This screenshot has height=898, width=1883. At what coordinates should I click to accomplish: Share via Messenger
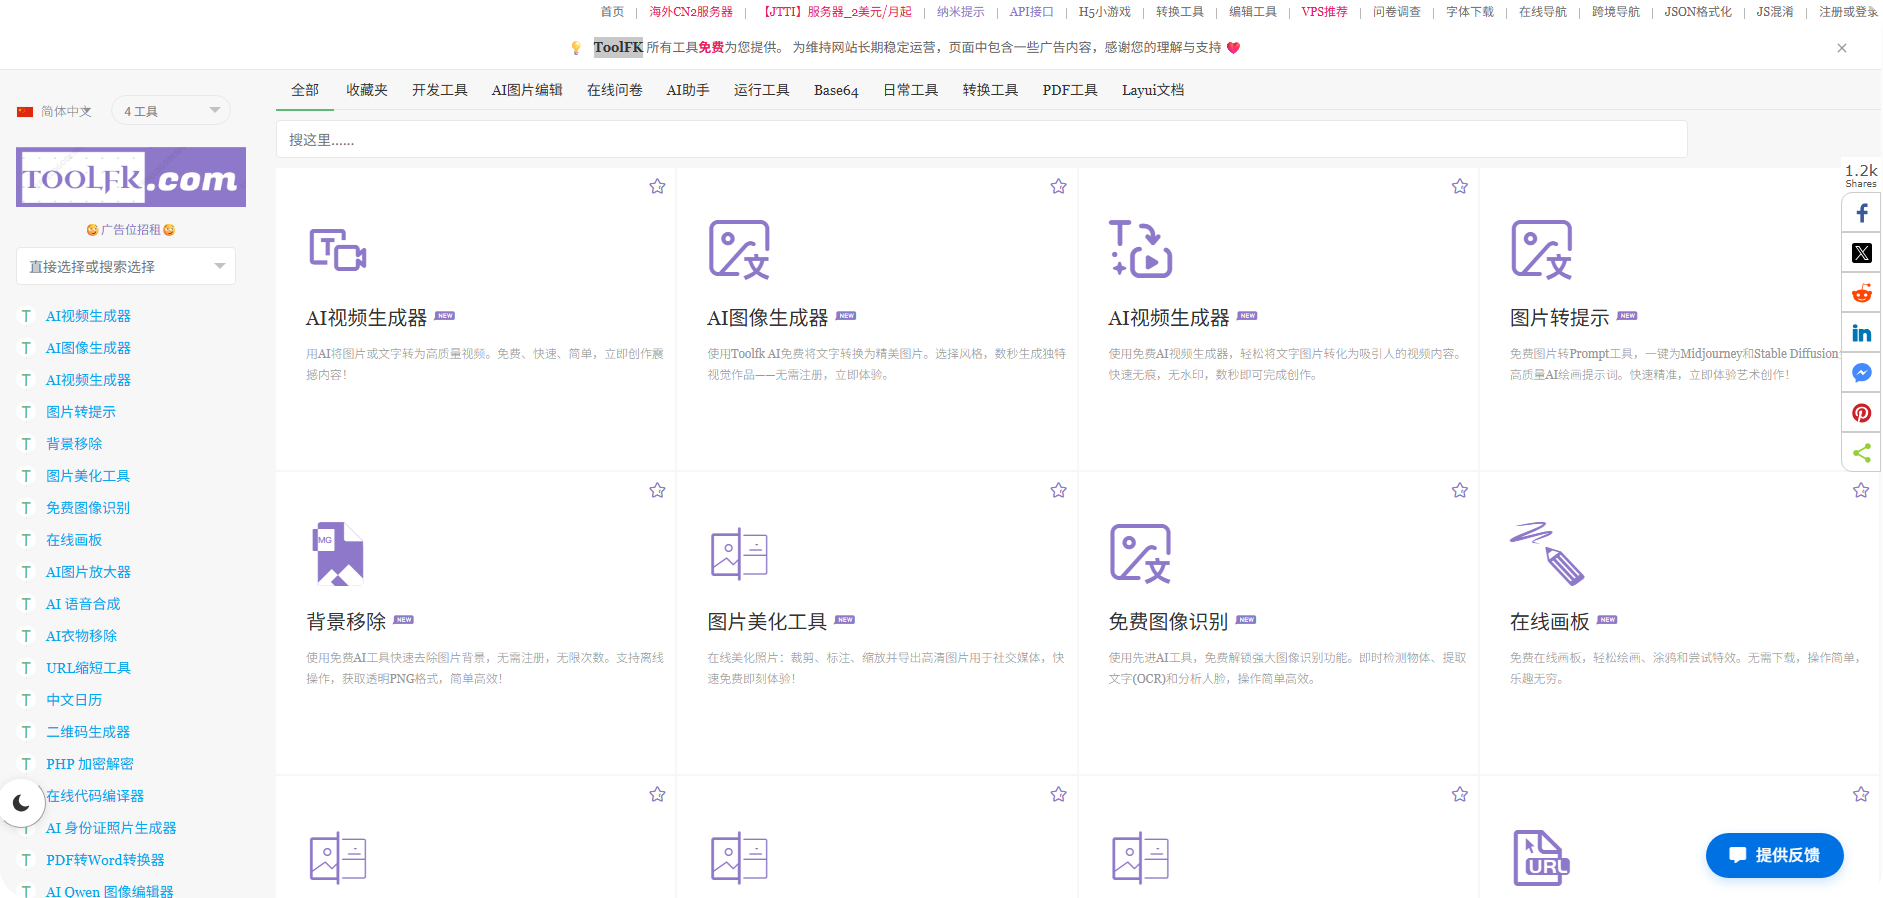pos(1861,373)
